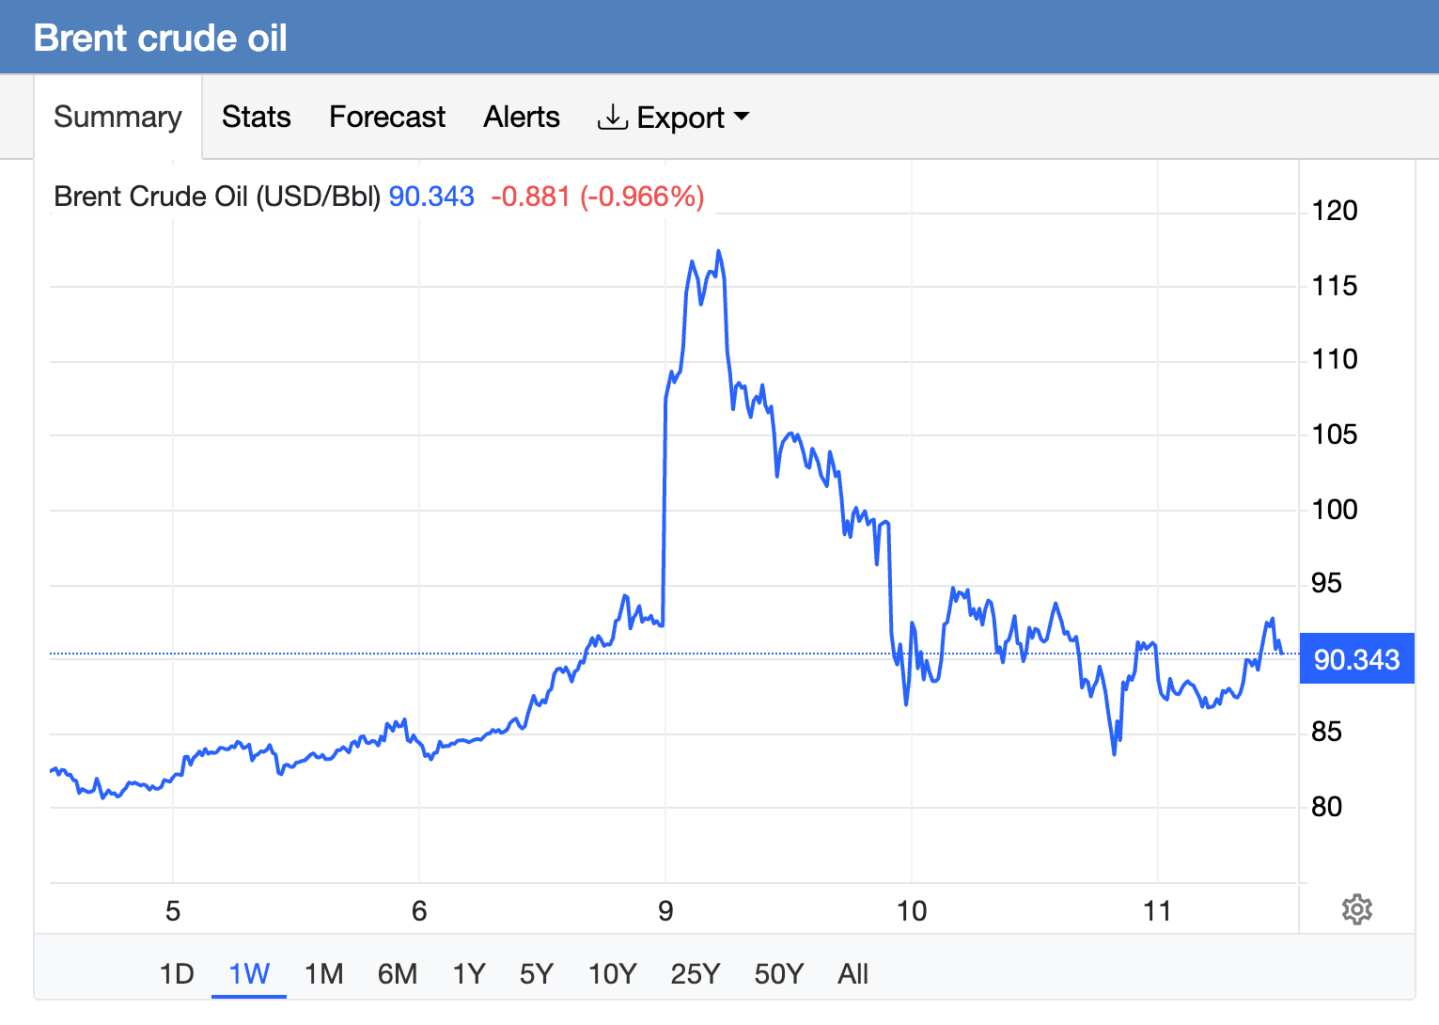Show the 6M price history
1439x1025 pixels.
coord(397,974)
